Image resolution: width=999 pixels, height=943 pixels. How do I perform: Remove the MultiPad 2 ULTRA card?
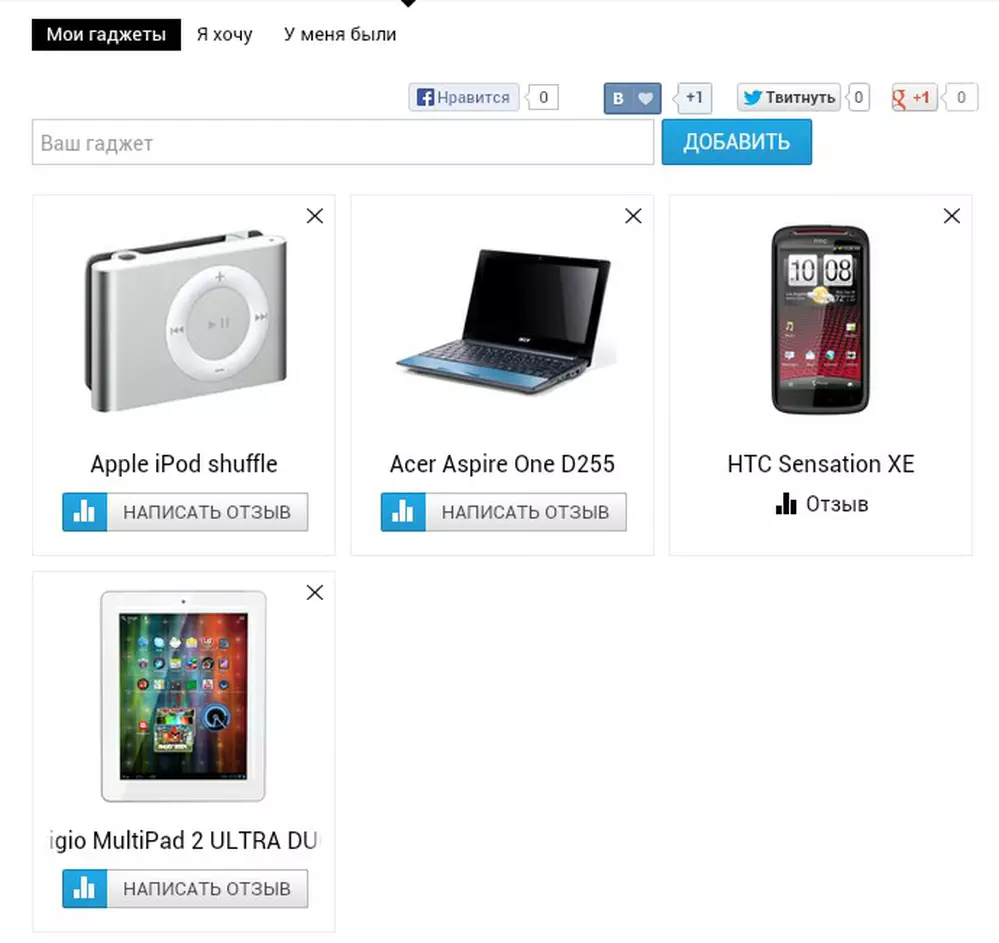315,593
